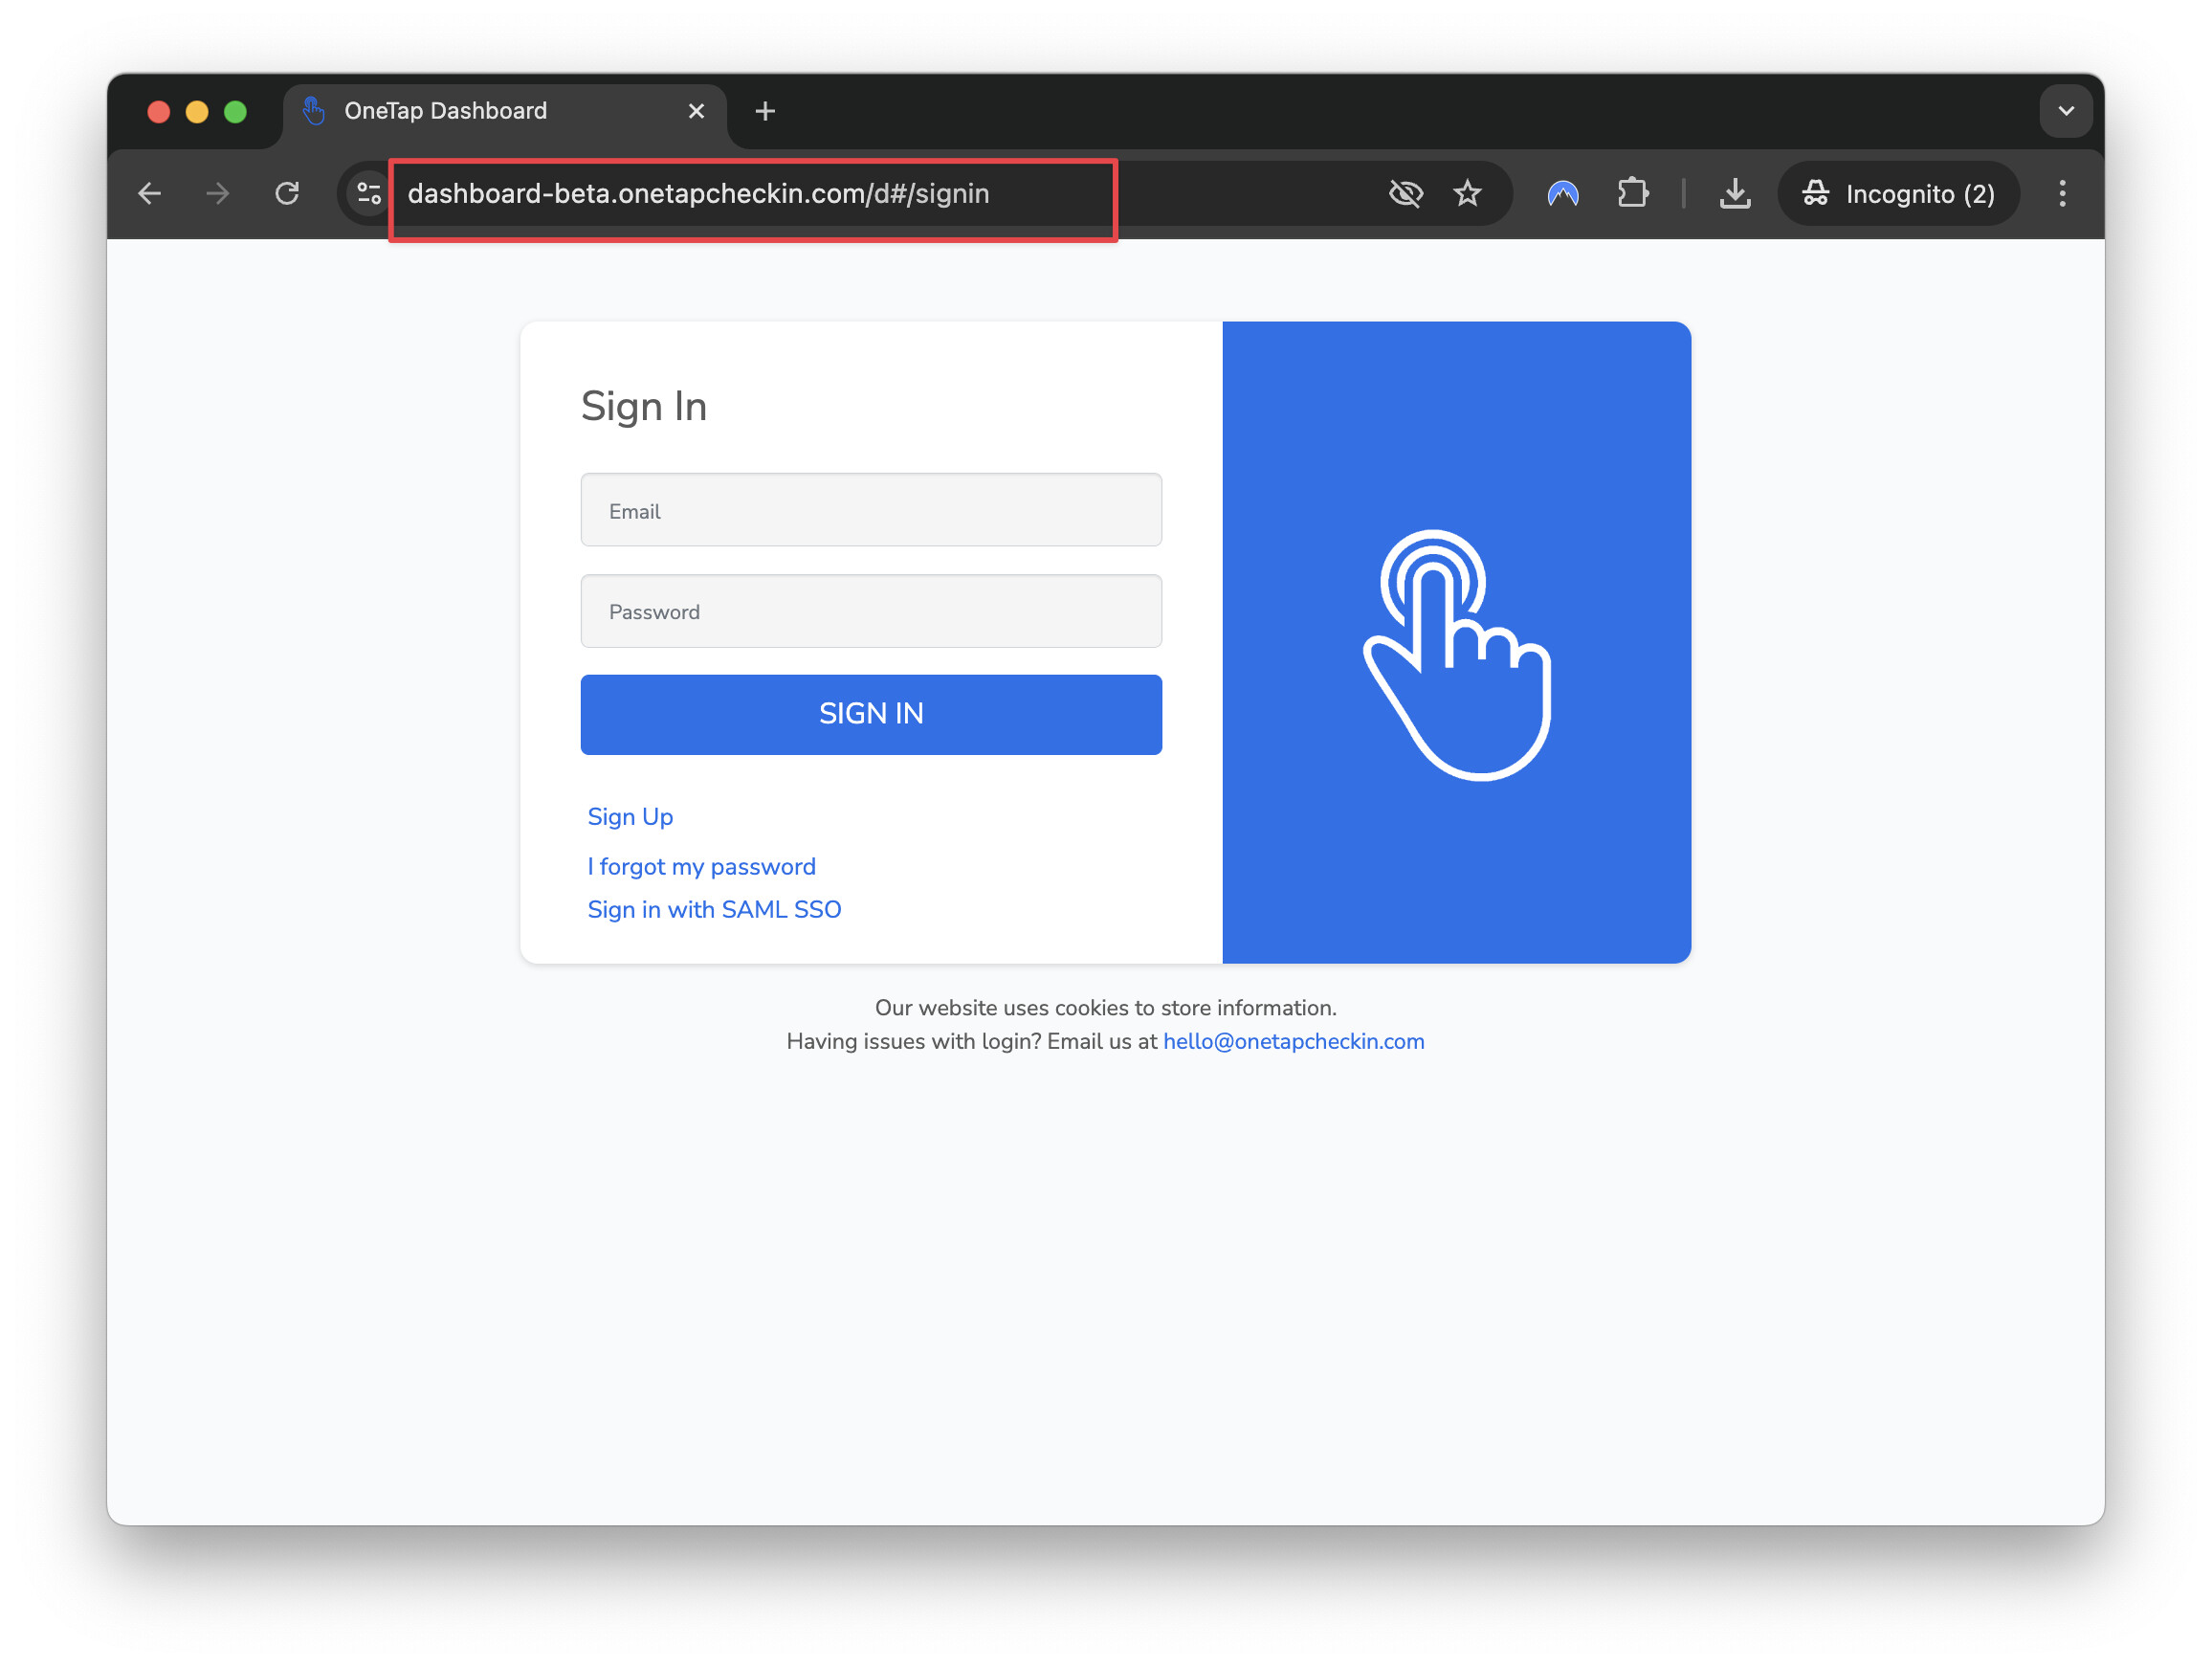
Task: Click the red window close button
Action: coord(158,111)
